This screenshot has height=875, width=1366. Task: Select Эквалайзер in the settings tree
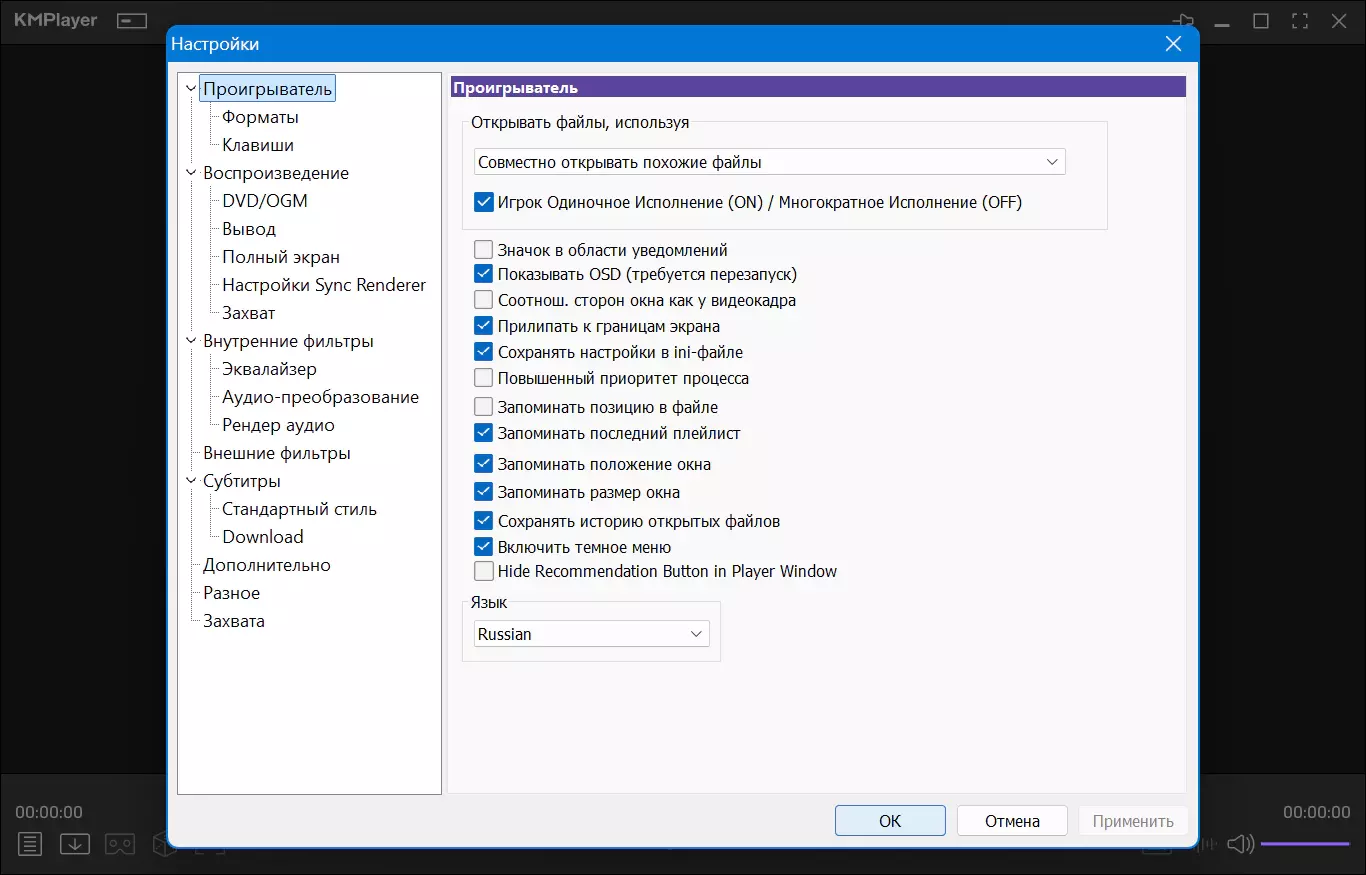pyautogui.click(x=269, y=369)
